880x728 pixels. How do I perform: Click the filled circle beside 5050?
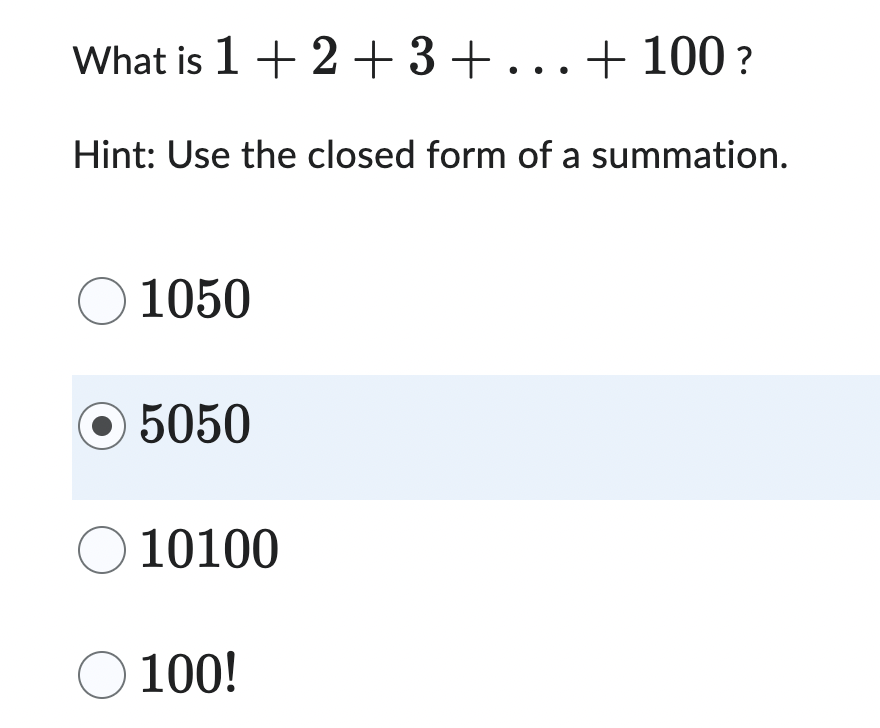pos(101,424)
